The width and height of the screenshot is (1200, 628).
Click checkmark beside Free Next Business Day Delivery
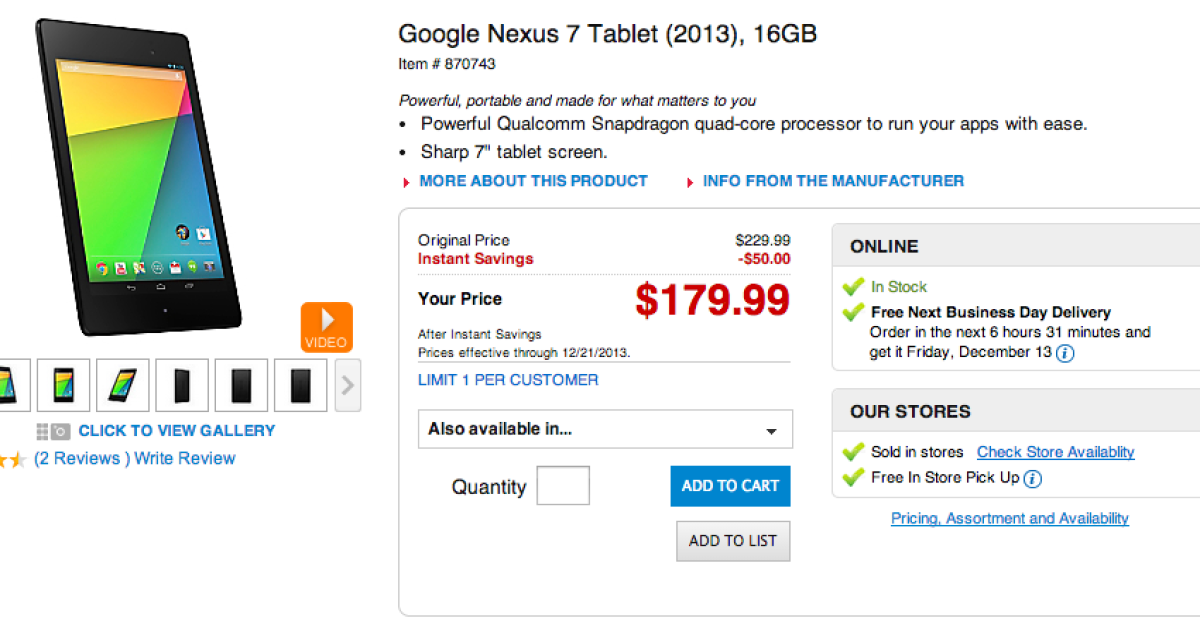tap(853, 312)
